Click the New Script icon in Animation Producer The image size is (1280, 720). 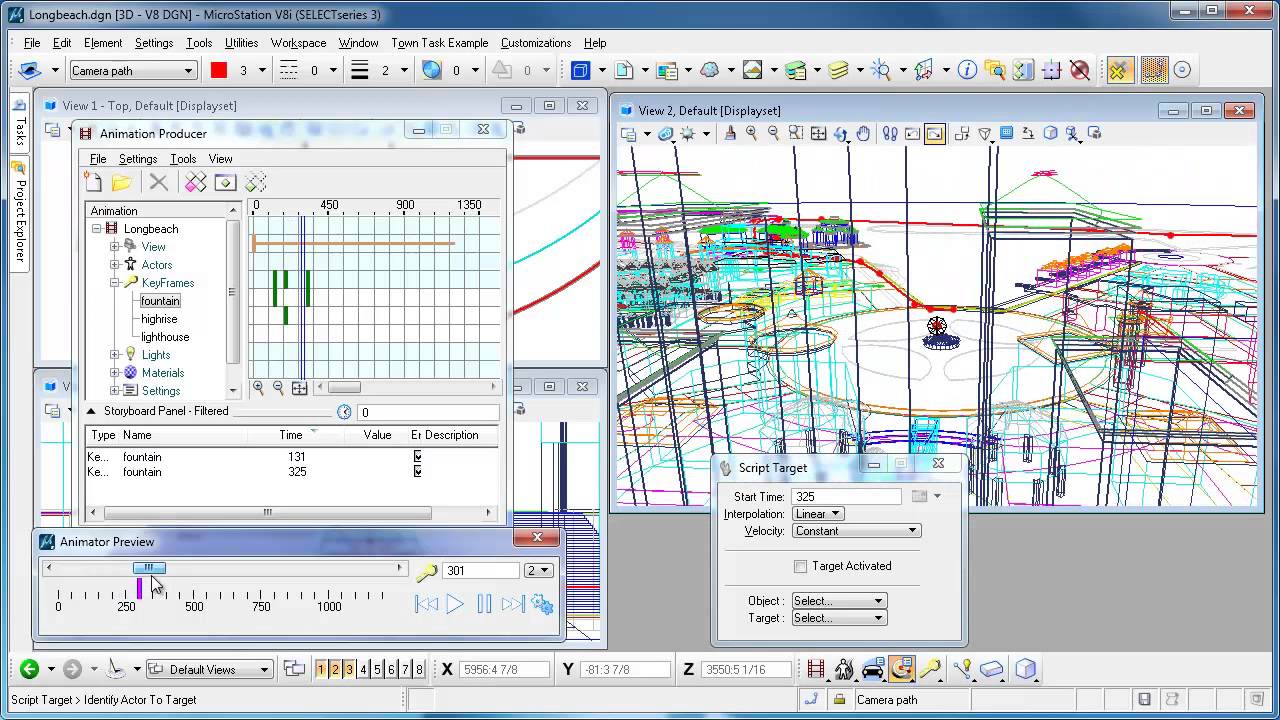[93, 182]
